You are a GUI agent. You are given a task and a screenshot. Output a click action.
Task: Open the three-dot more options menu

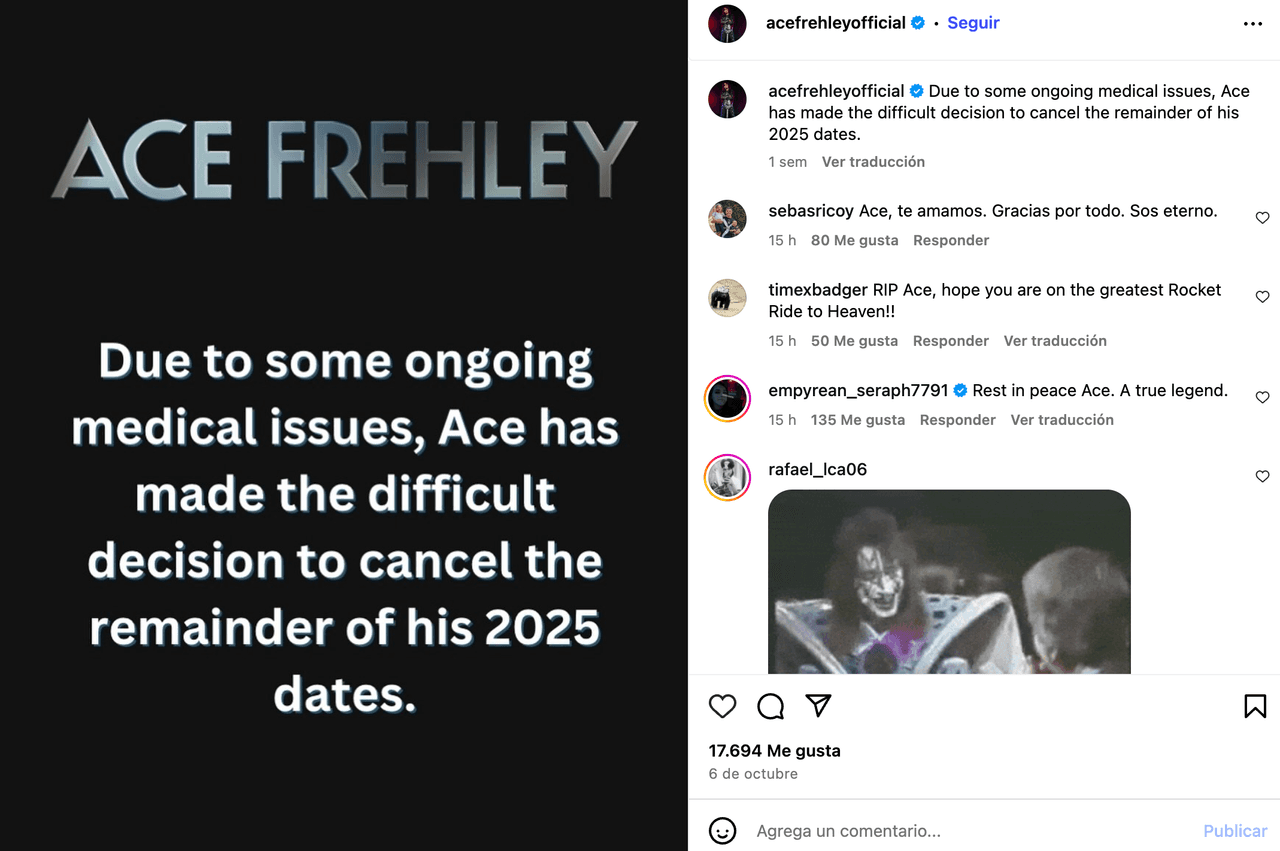[1252, 24]
